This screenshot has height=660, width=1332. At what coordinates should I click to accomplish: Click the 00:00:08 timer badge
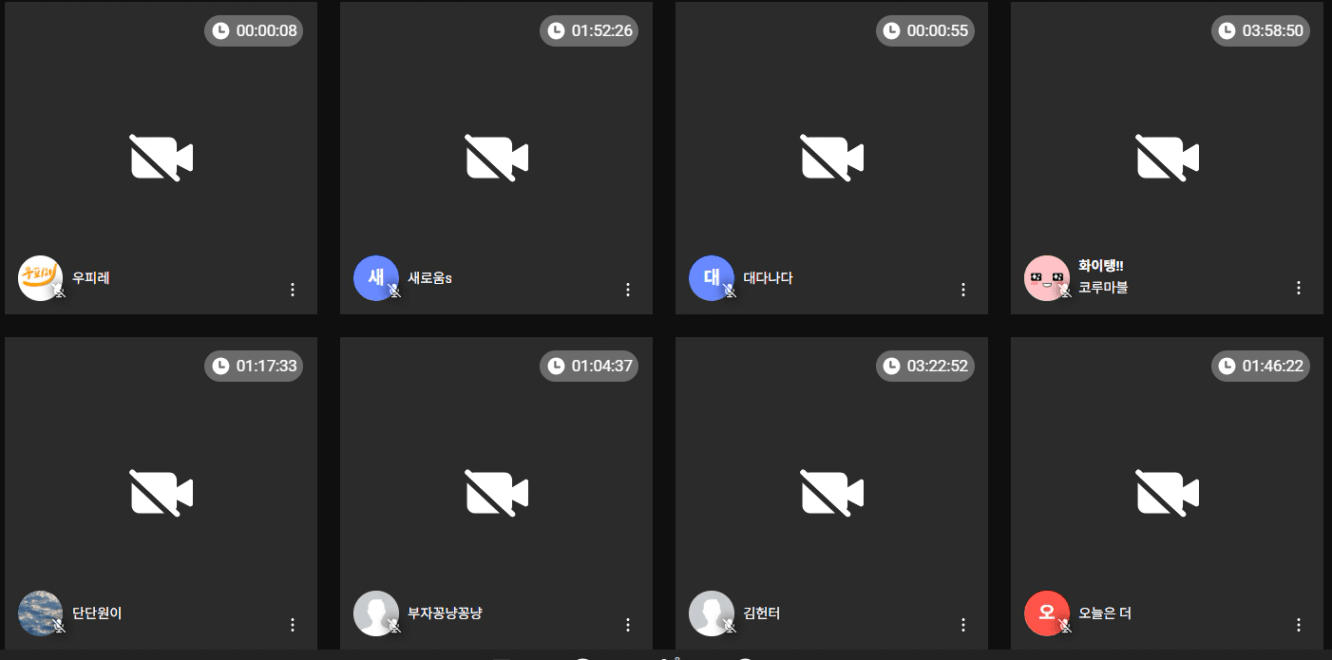tap(254, 31)
